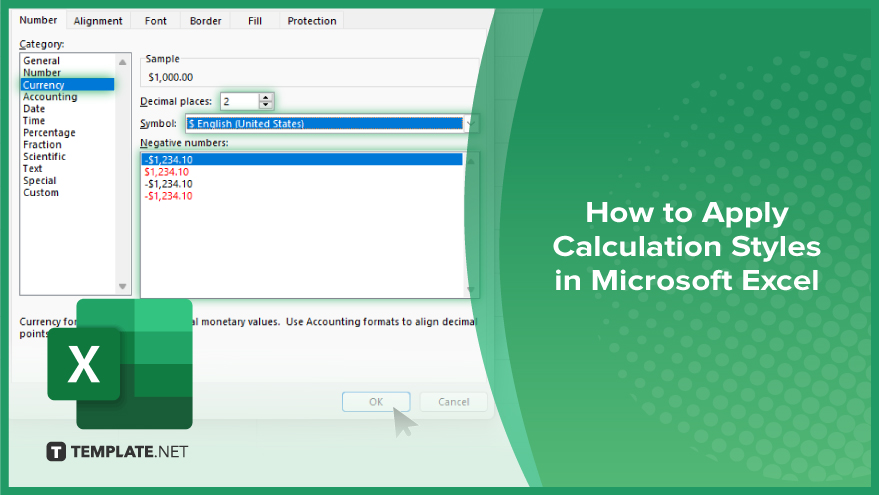Click the Sample value $1,000.00
Screen dimensions: 879x495
click(x=170, y=77)
